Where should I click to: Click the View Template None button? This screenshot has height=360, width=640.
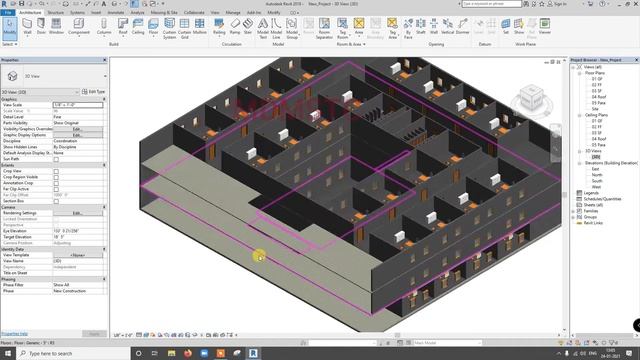coord(78,255)
